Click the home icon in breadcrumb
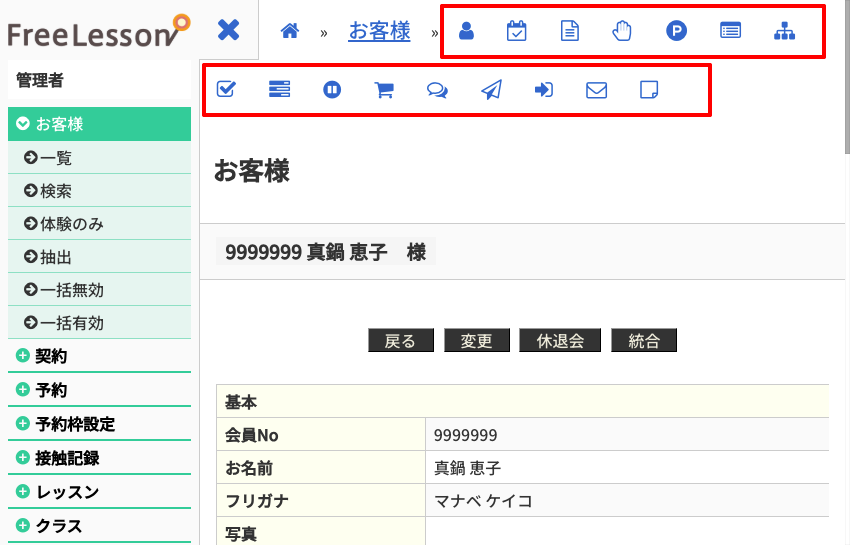Image resolution: width=850 pixels, height=545 pixels. pos(290,31)
